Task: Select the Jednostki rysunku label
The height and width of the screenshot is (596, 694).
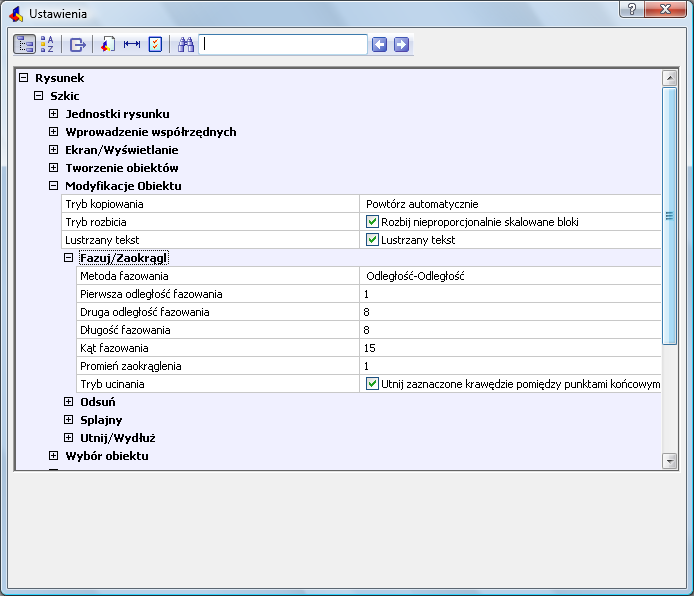Action: click(117, 114)
